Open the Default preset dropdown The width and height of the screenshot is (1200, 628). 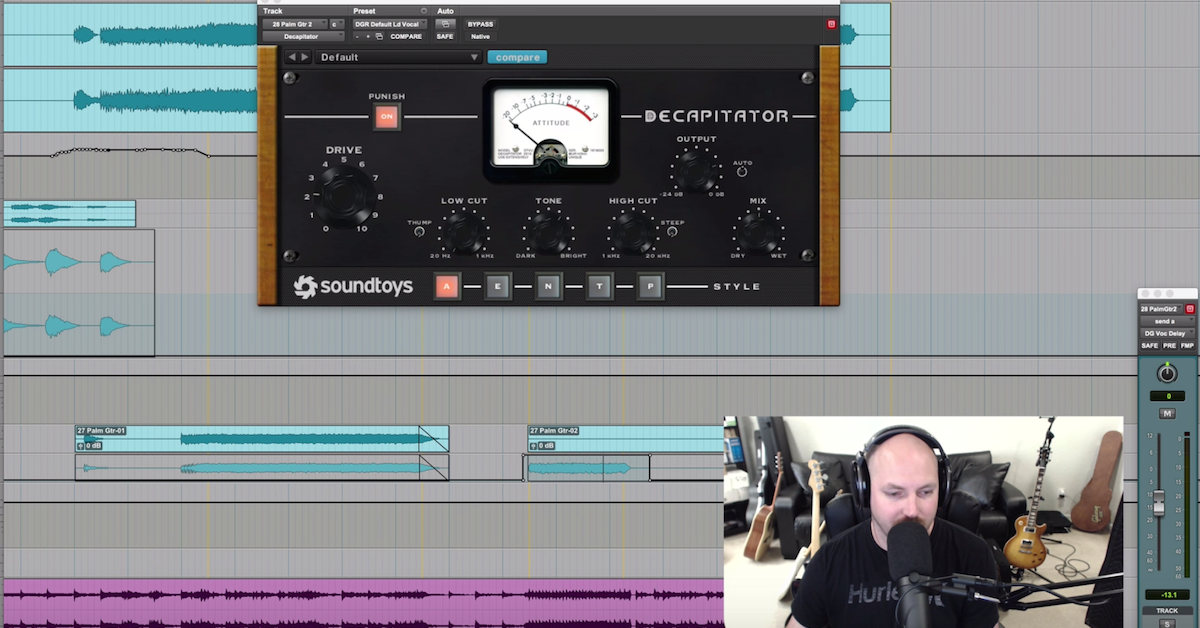pos(398,57)
